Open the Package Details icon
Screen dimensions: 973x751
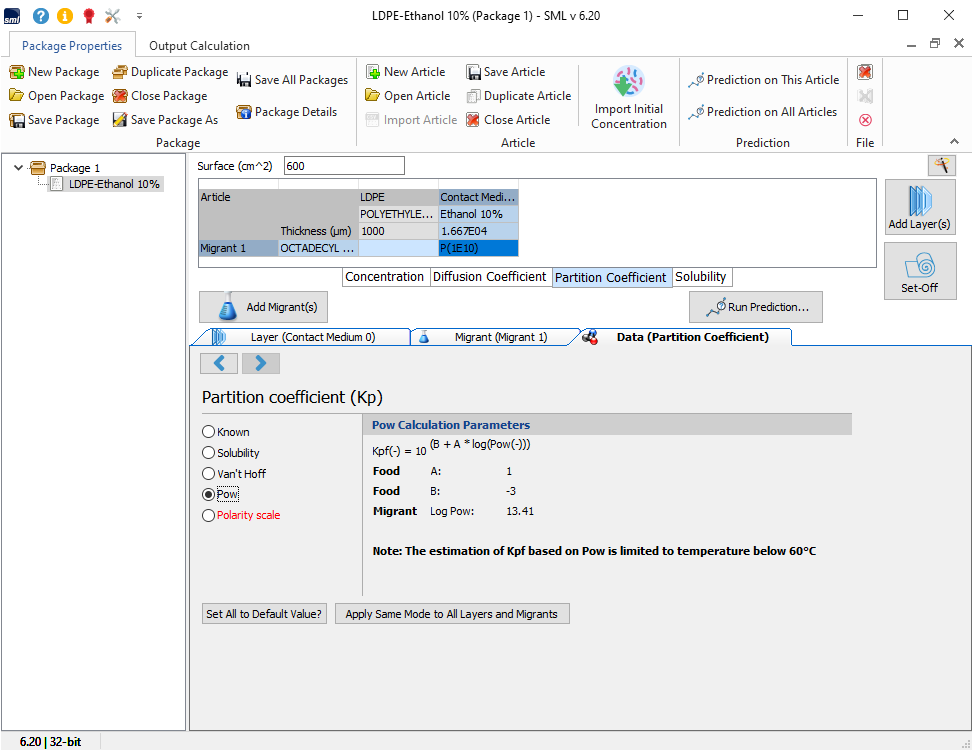click(244, 112)
